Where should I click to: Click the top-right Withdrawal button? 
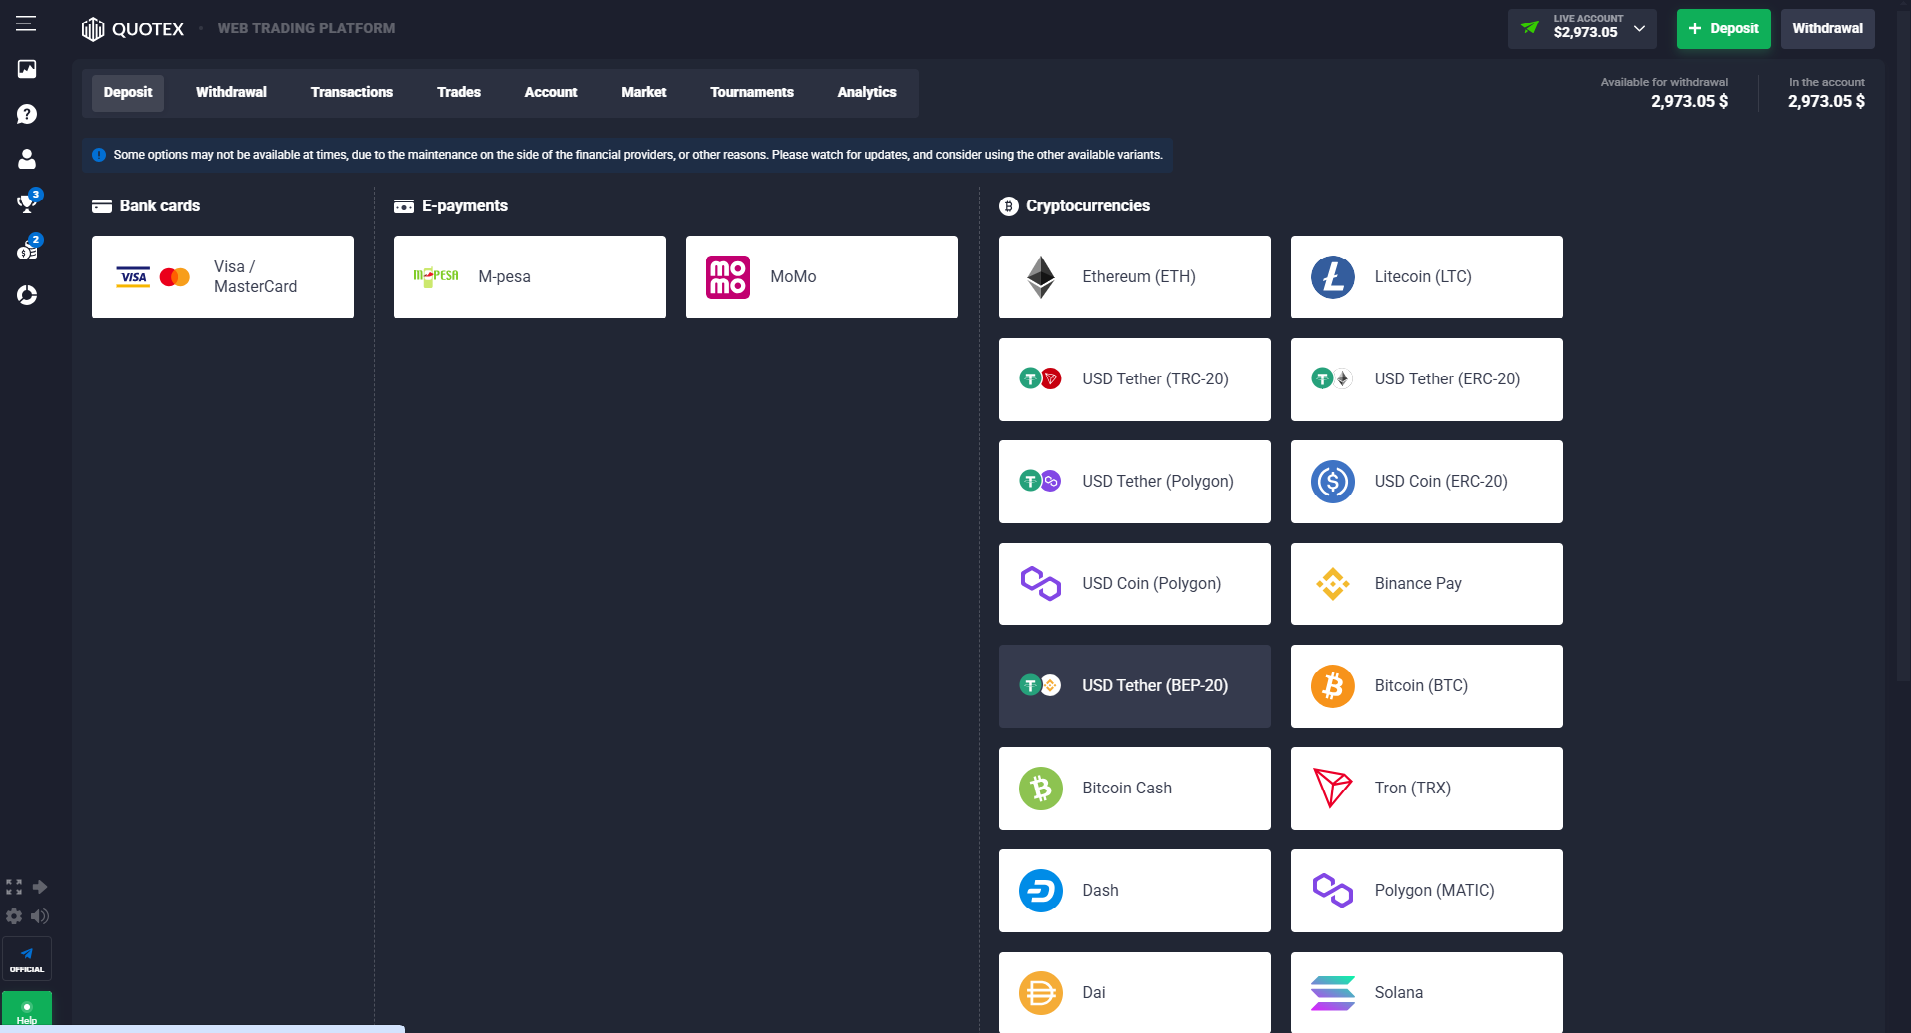click(1827, 29)
